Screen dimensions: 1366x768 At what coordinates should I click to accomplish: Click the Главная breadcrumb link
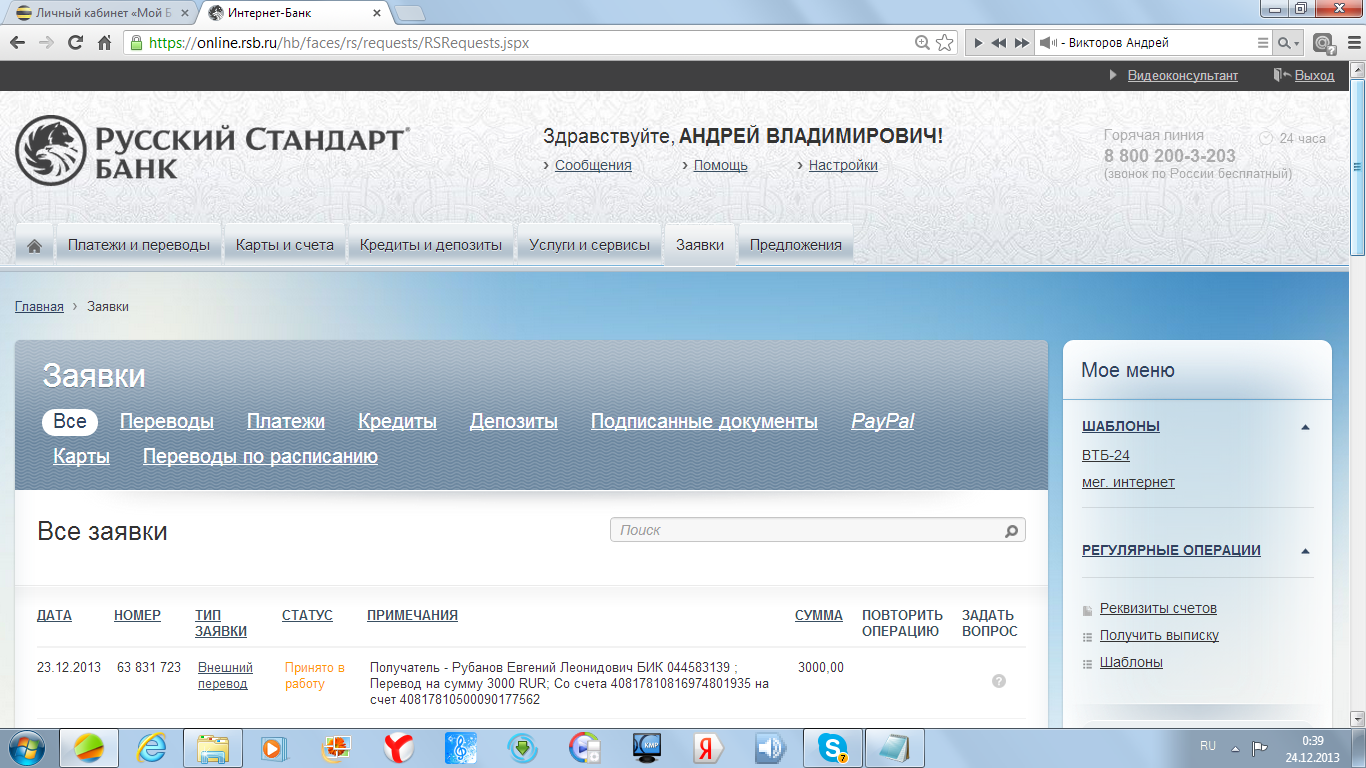pos(39,306)
